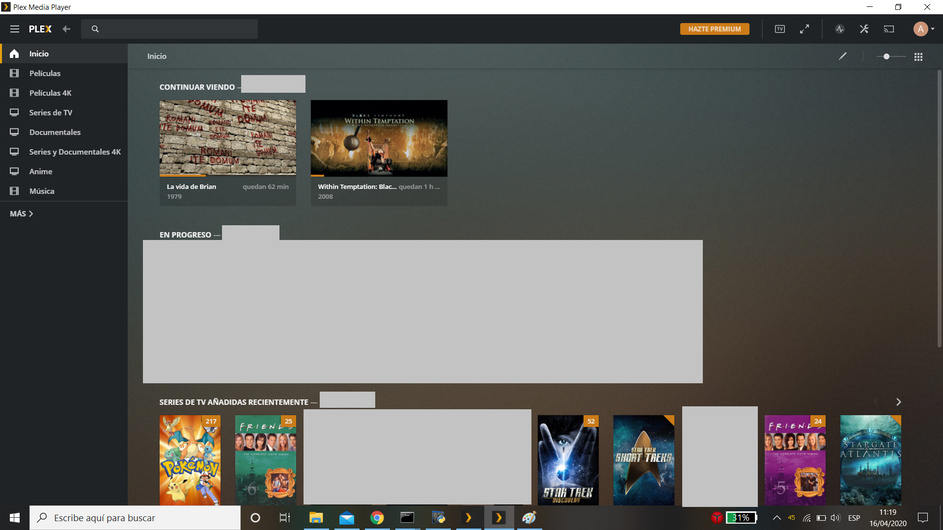Click the active Plex taskbar icon
Image resolution: width=943 pixels, height=530 pixels.
499,517
